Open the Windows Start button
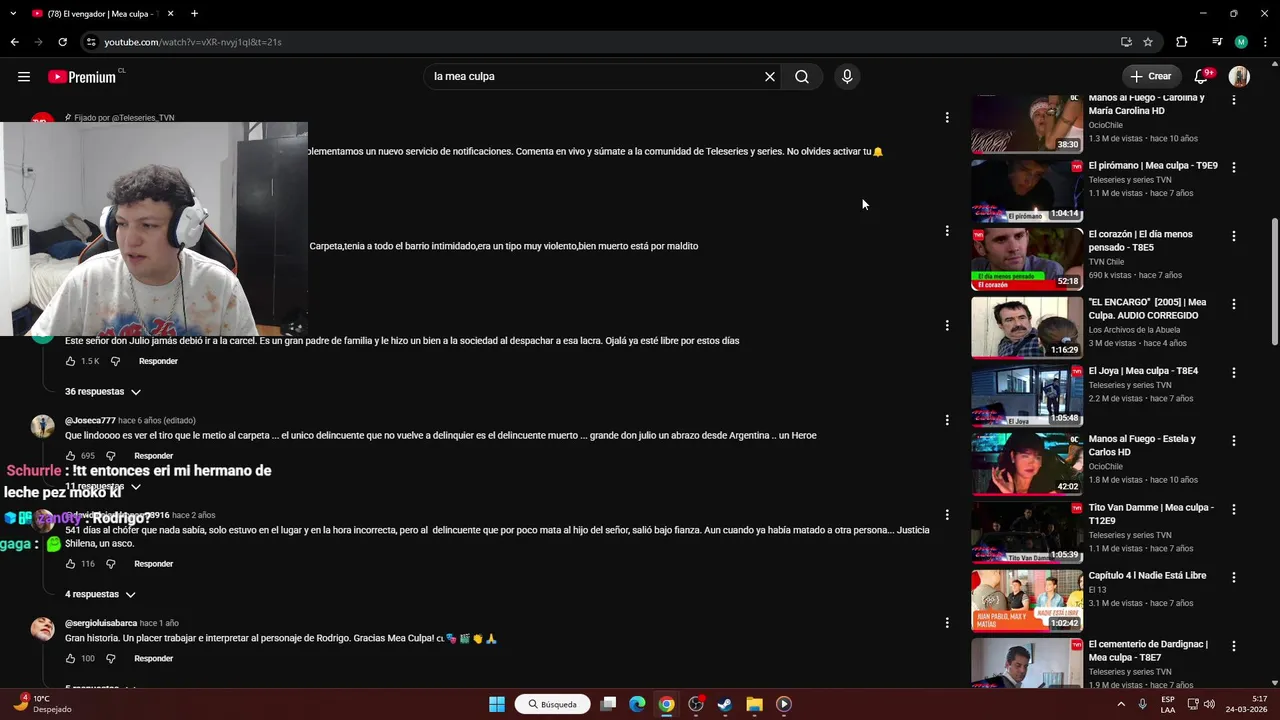This screenshot has height=720, width=1280. point(497,704)
